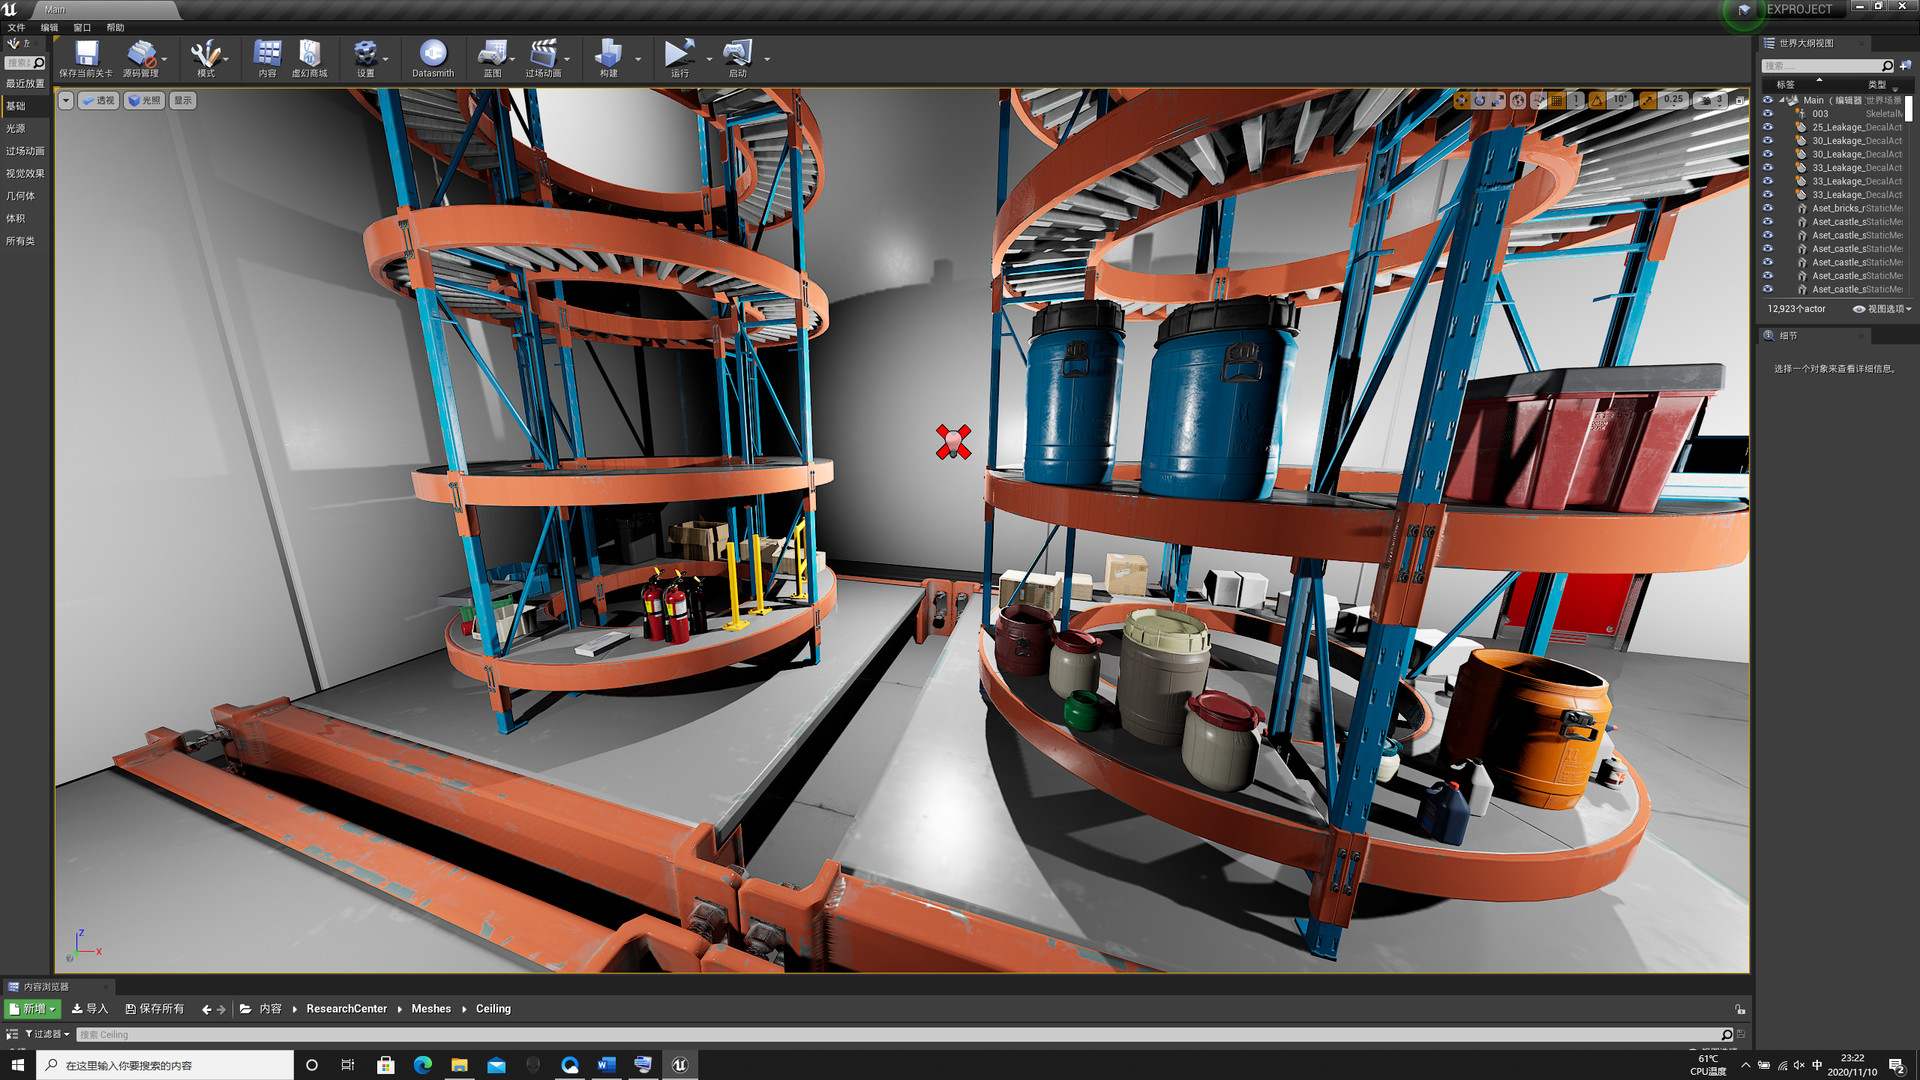Click the Build (构建) icon
Image resolution: width=1920 pixels, height=1080 pixels.
[608, 53]
